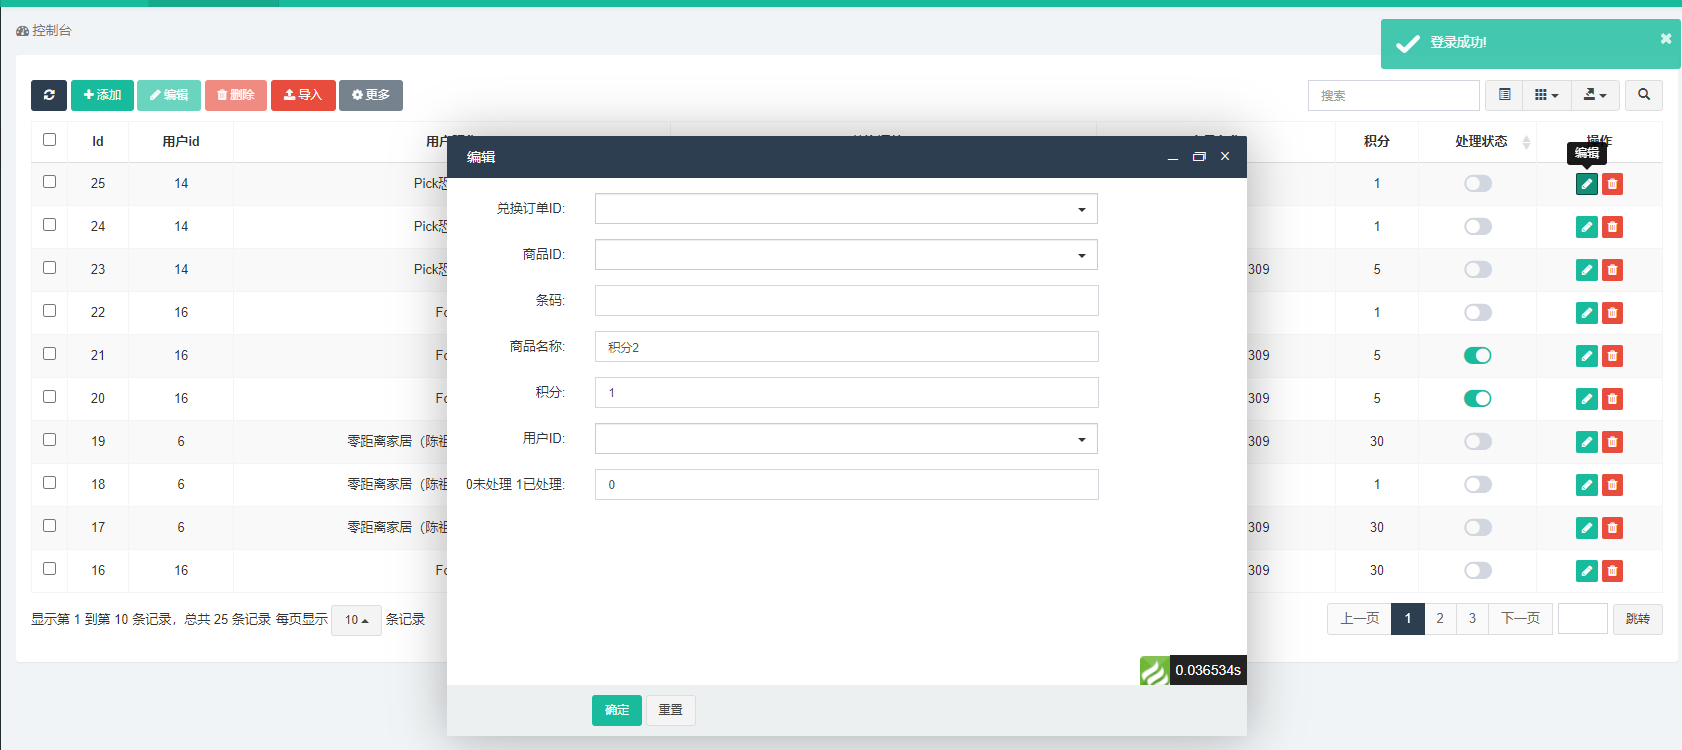1682x750 pixels.
Task: Delete record with Id 18
Action: click(1612, 485)
